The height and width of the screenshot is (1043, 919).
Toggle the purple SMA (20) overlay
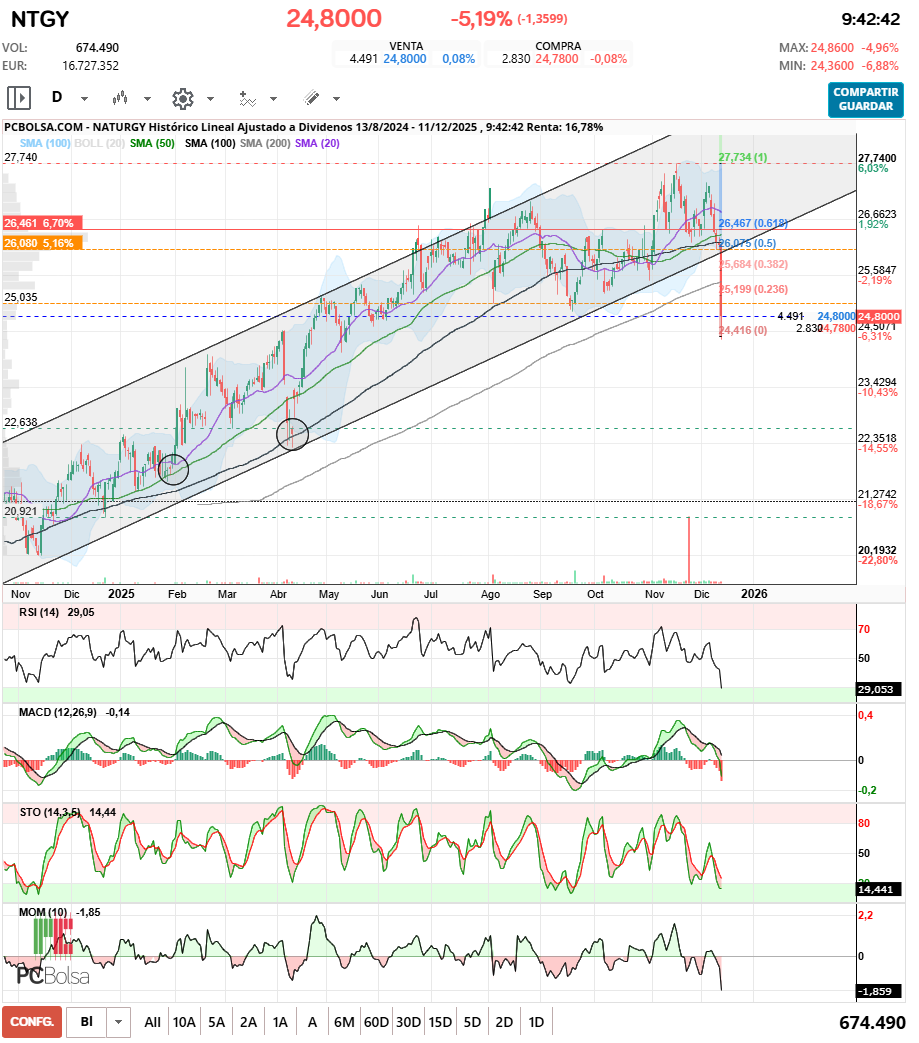click(x=318, y=144)
